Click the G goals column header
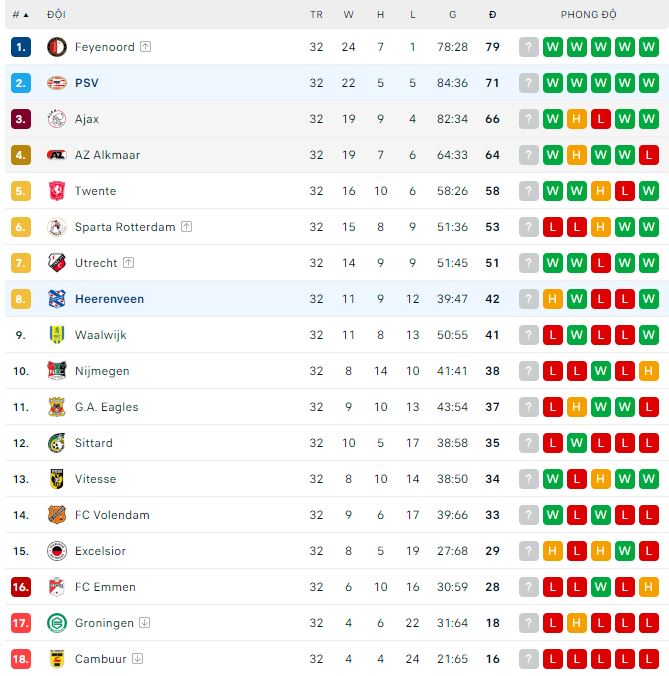The width and height of the screenshot is (669, 676). tap(453, 15)
